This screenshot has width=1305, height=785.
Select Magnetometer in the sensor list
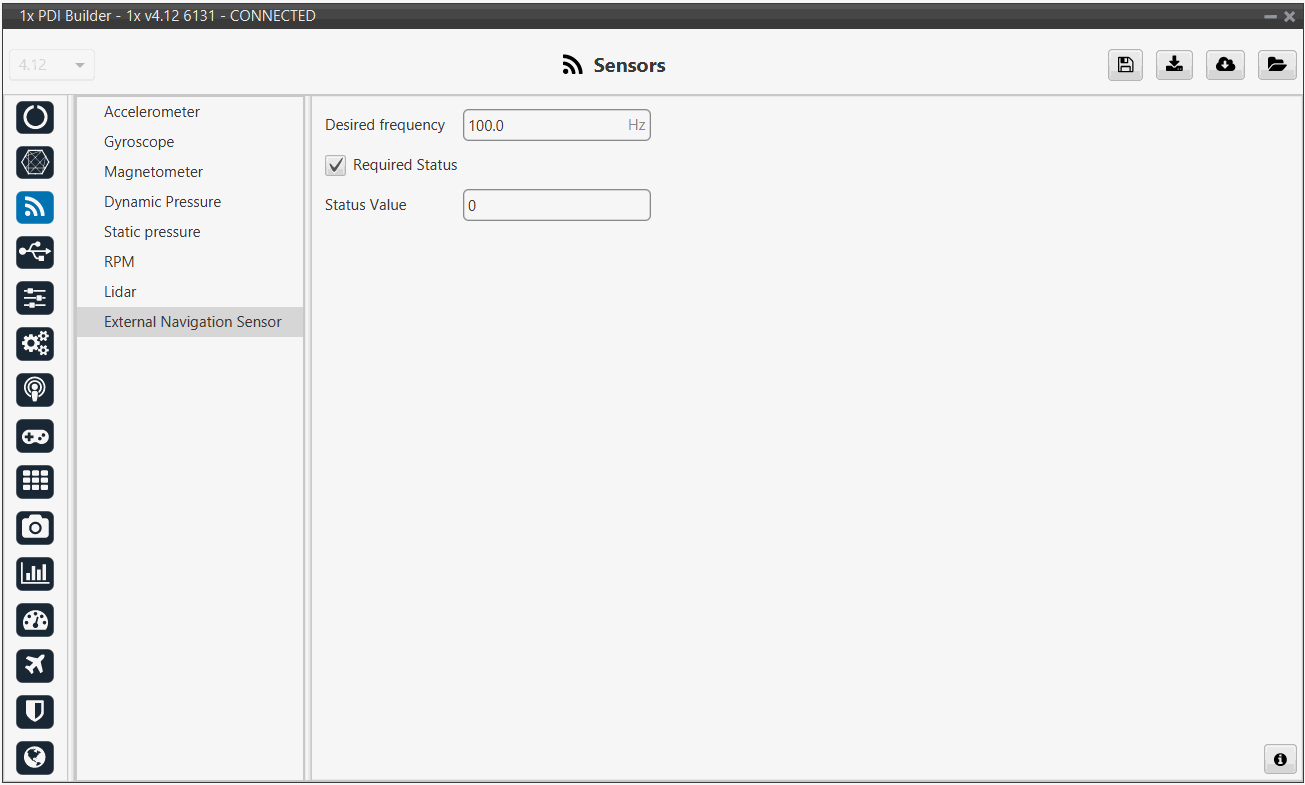(x=153, y=172)
